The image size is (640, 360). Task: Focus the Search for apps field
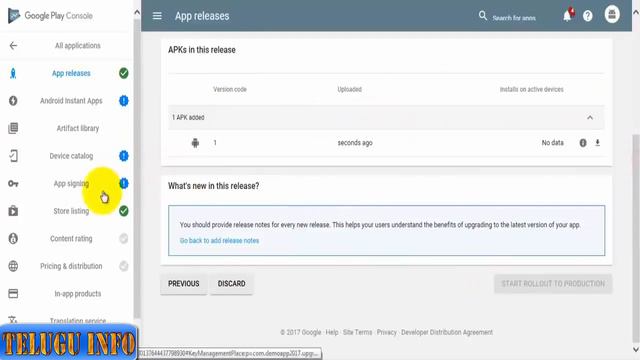coord(514,18)
